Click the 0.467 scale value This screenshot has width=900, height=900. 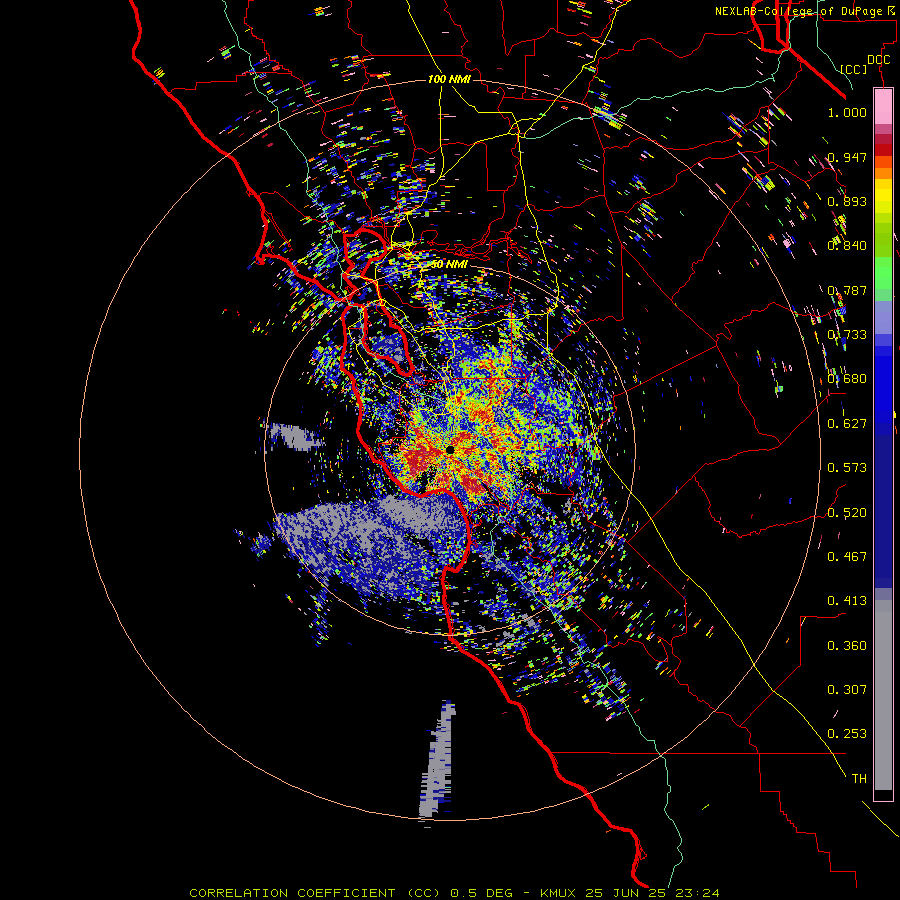click(x=847, y=557)
